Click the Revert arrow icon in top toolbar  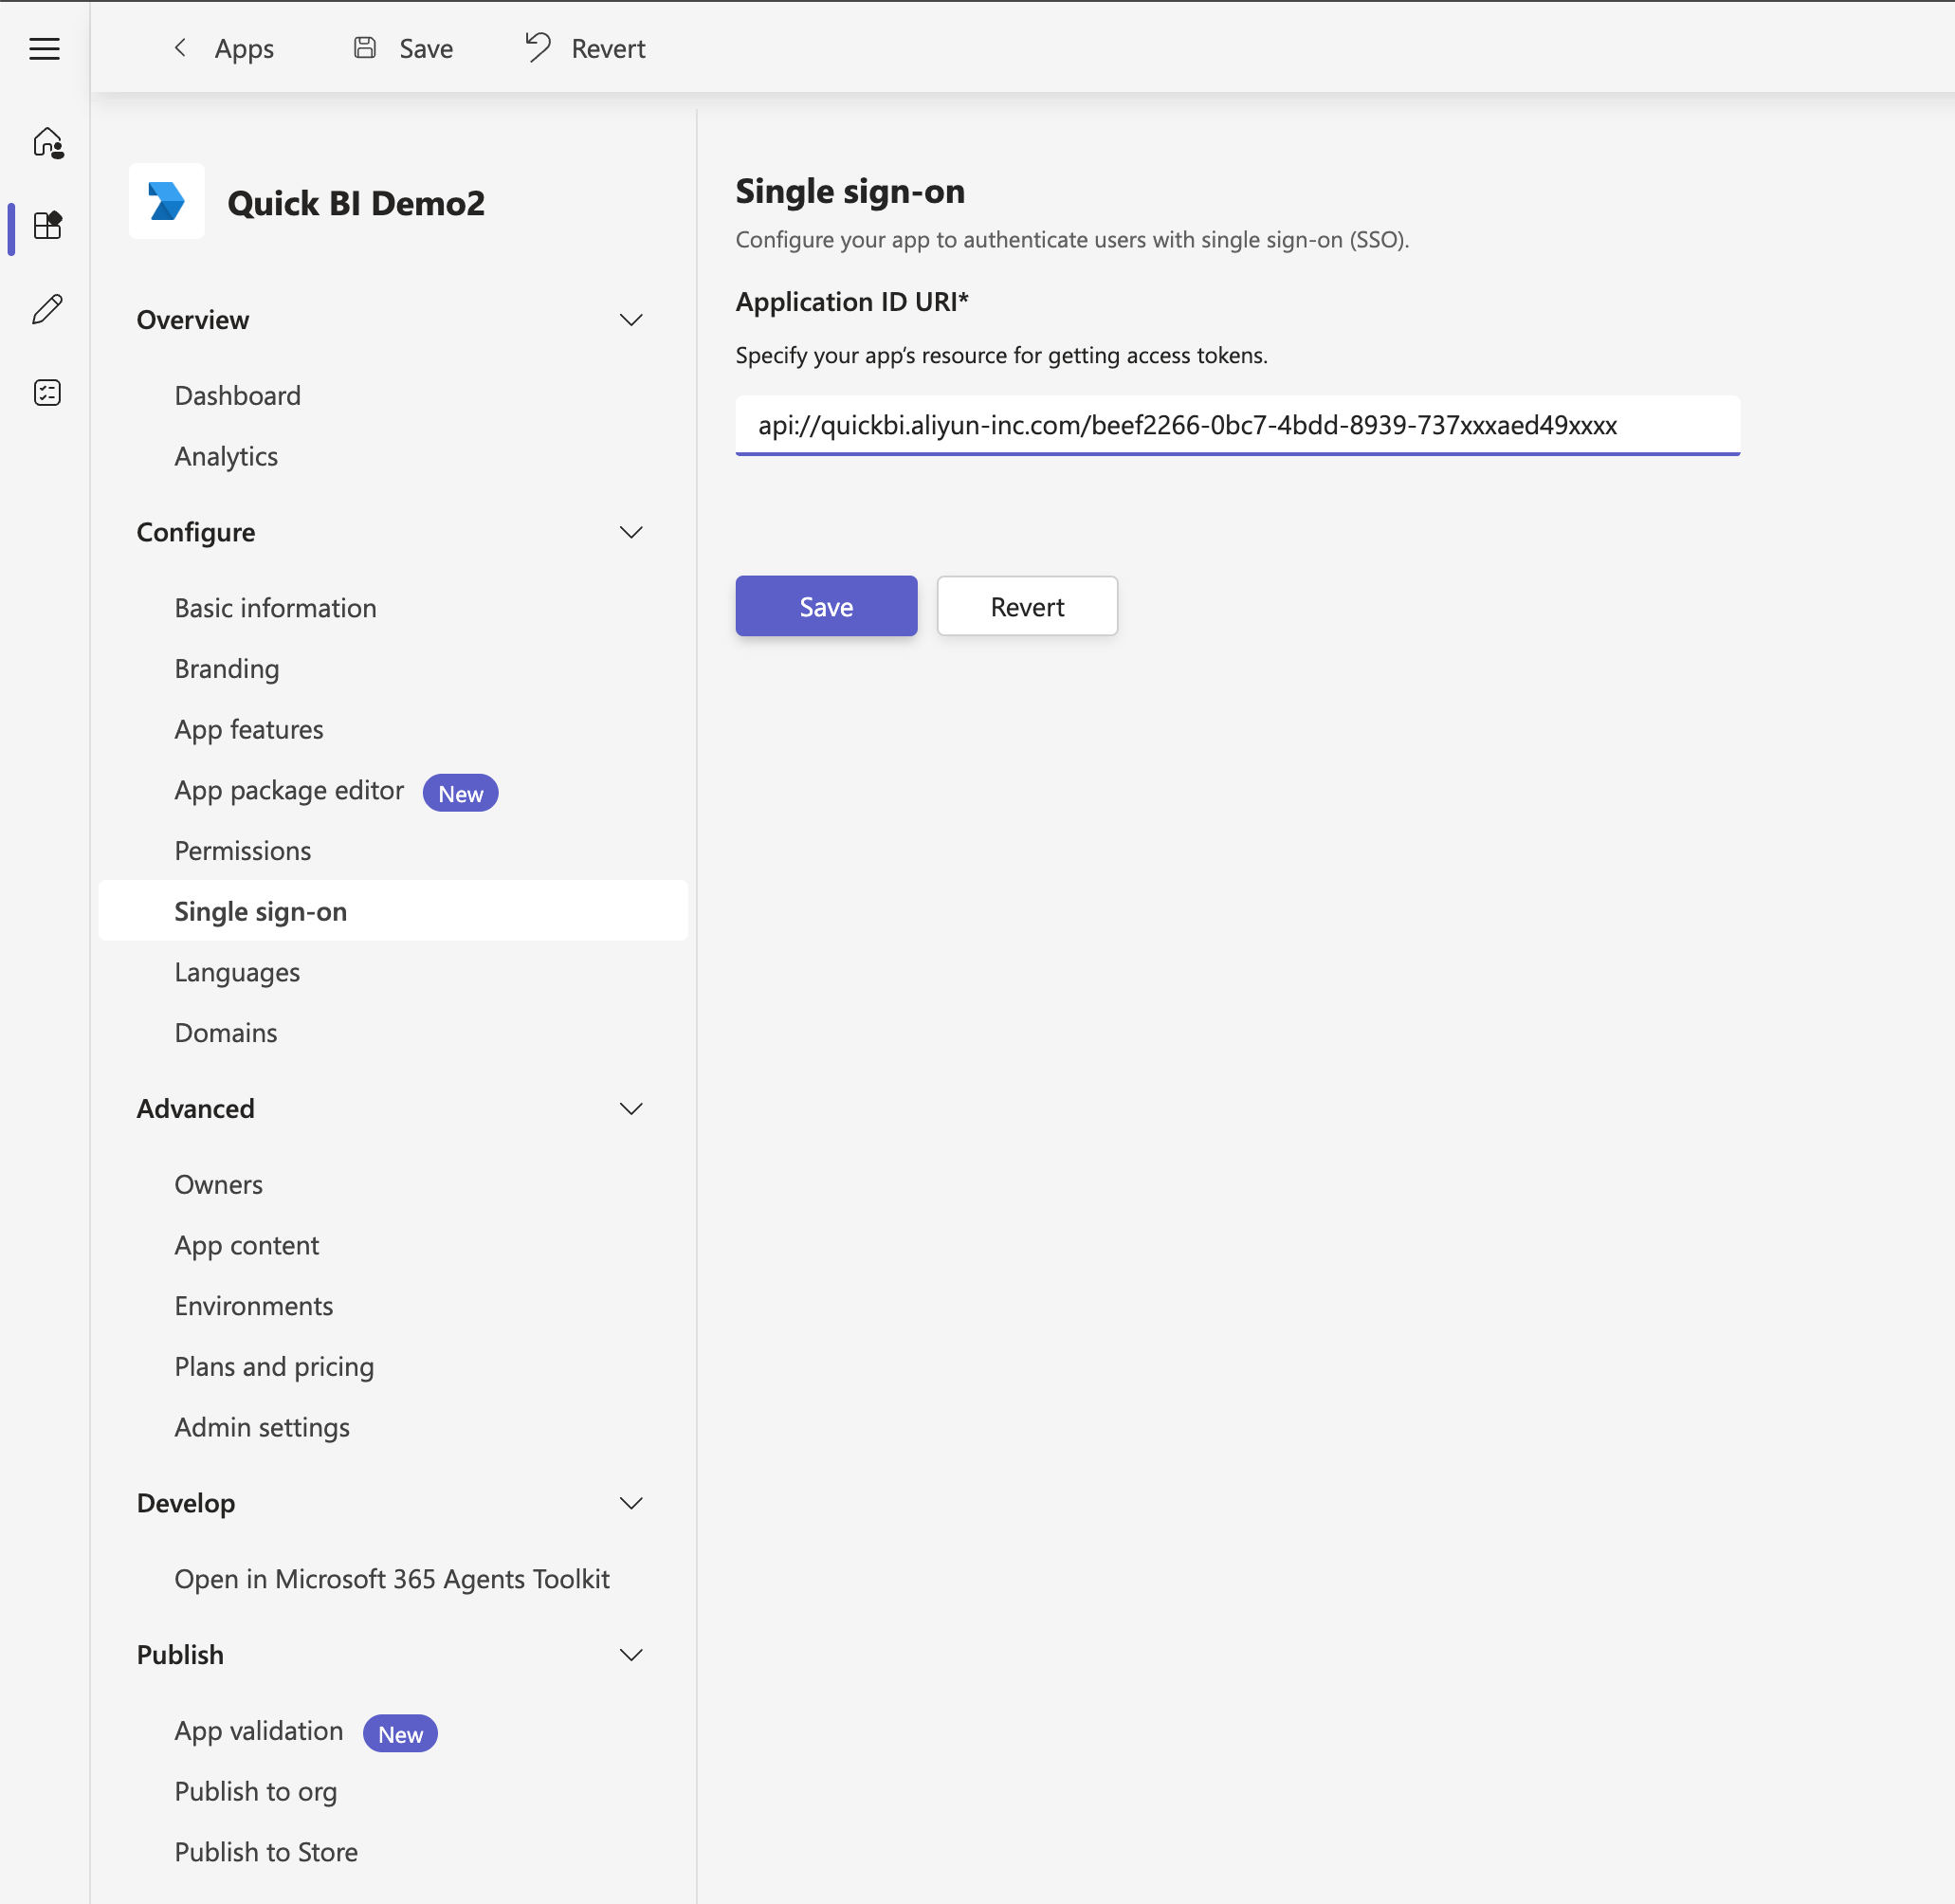click(538, 47)
